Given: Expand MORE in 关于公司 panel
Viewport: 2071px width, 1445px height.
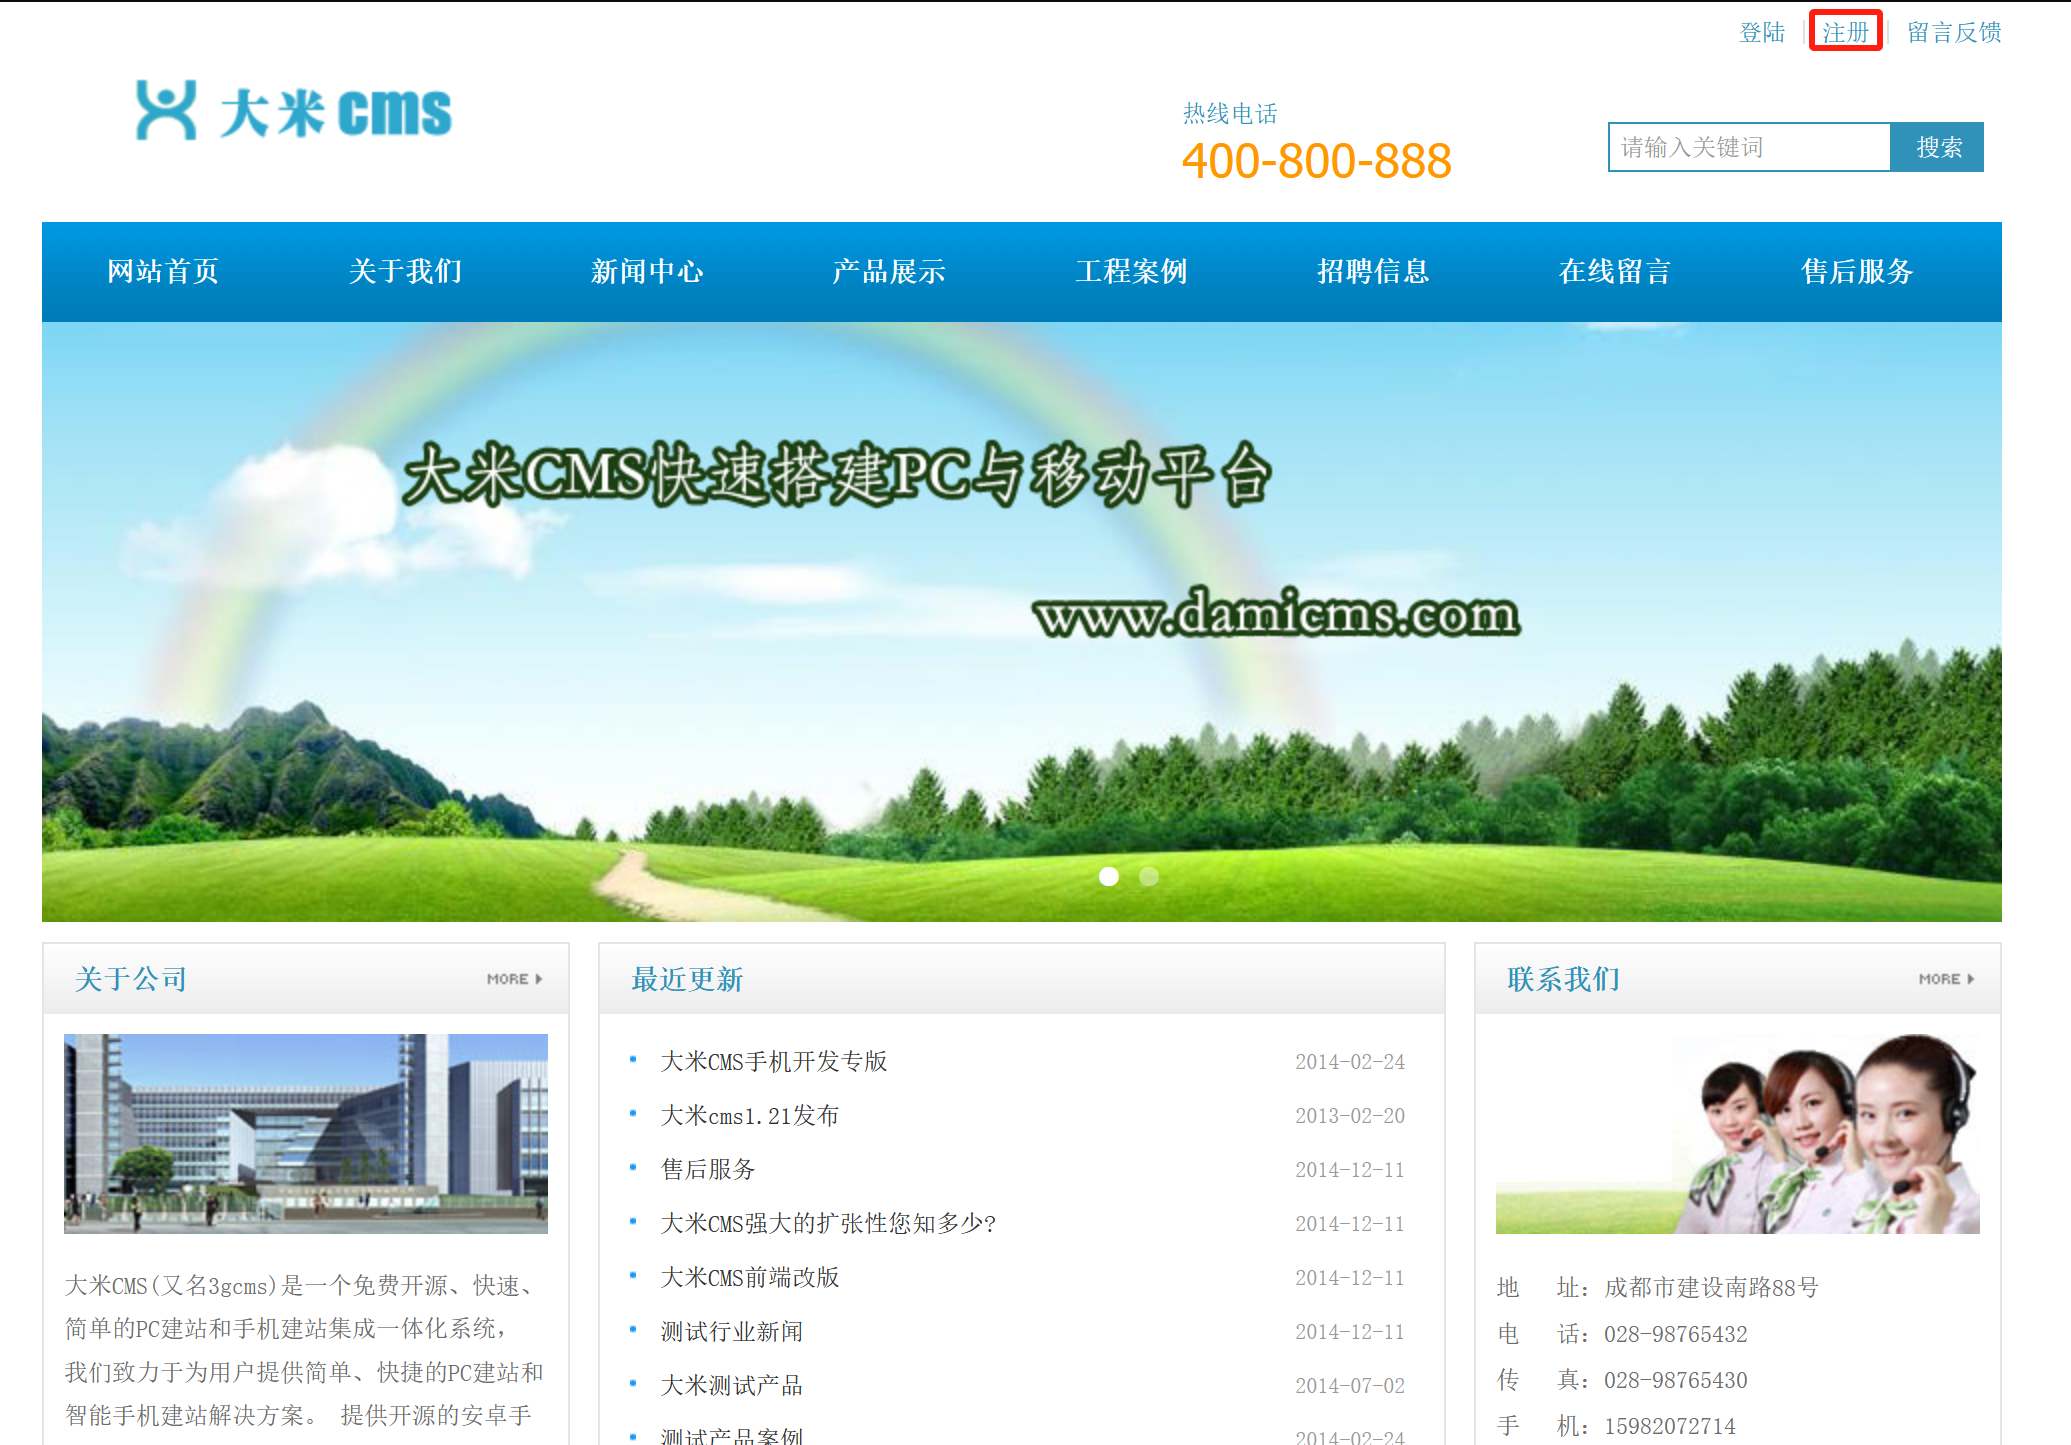Looking at the screenshot, I should (x=514, y=979).
